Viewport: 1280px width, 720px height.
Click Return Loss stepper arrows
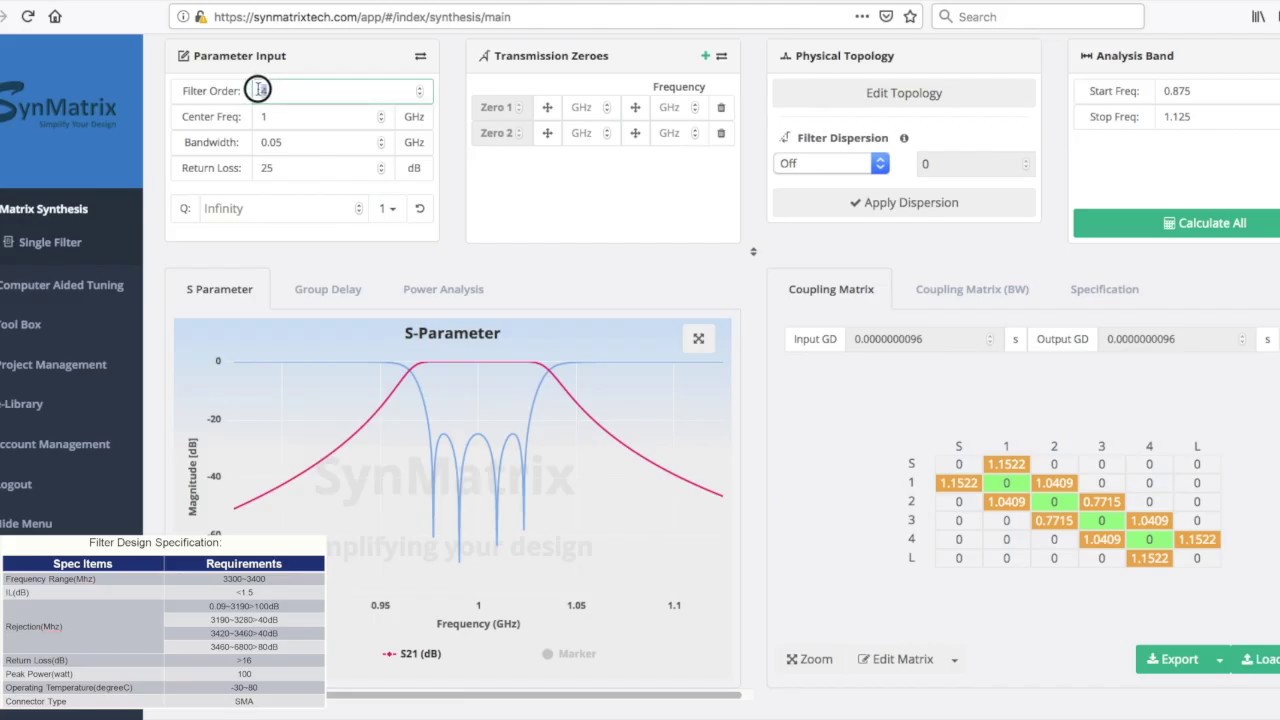(381, 168)
